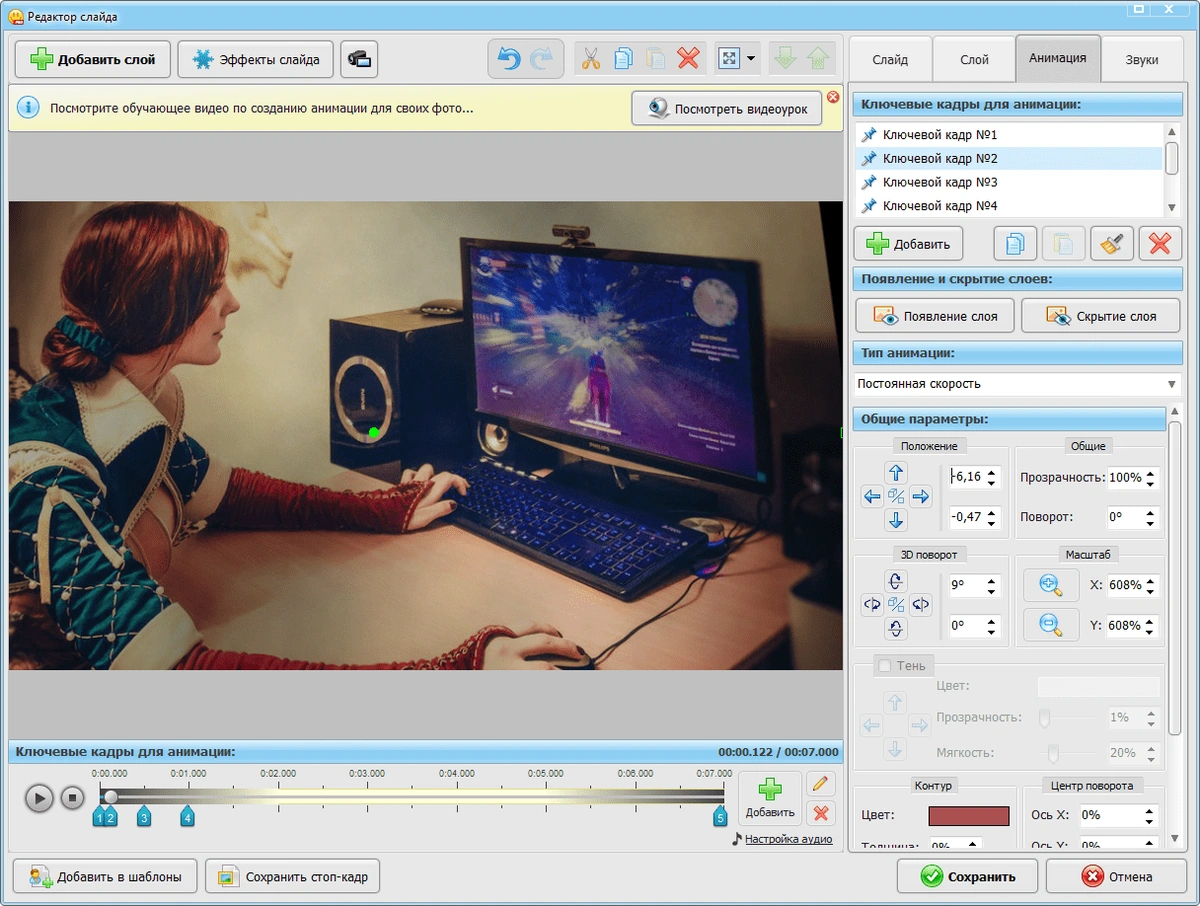The image size is (1200, 906).
Task: Delete layer with red X toolbar icon
Action: point(688,59)
